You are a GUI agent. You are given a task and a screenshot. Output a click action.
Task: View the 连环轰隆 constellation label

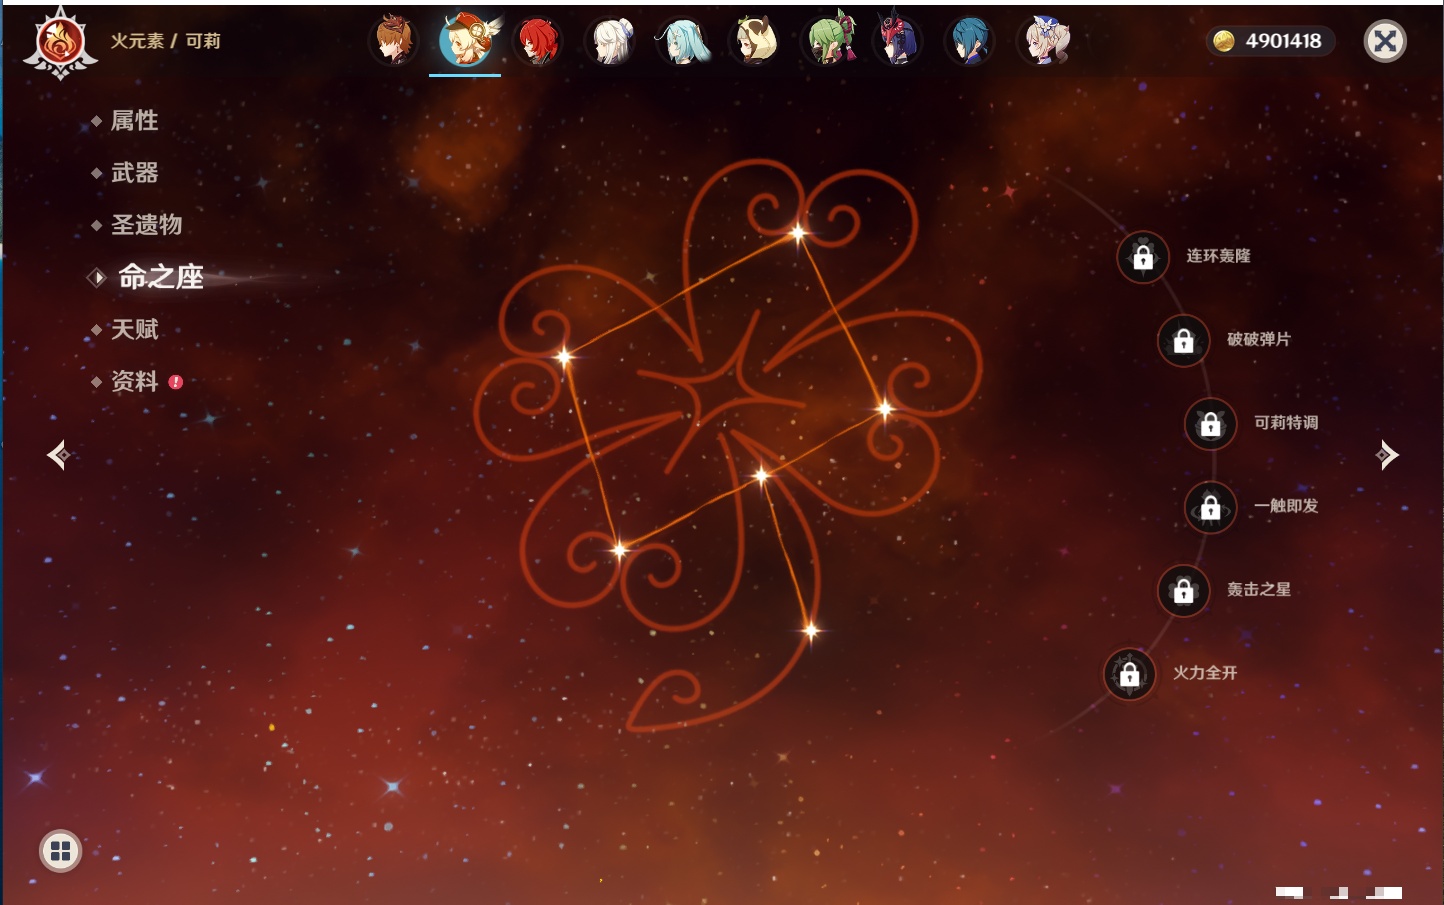(1218, 256)
